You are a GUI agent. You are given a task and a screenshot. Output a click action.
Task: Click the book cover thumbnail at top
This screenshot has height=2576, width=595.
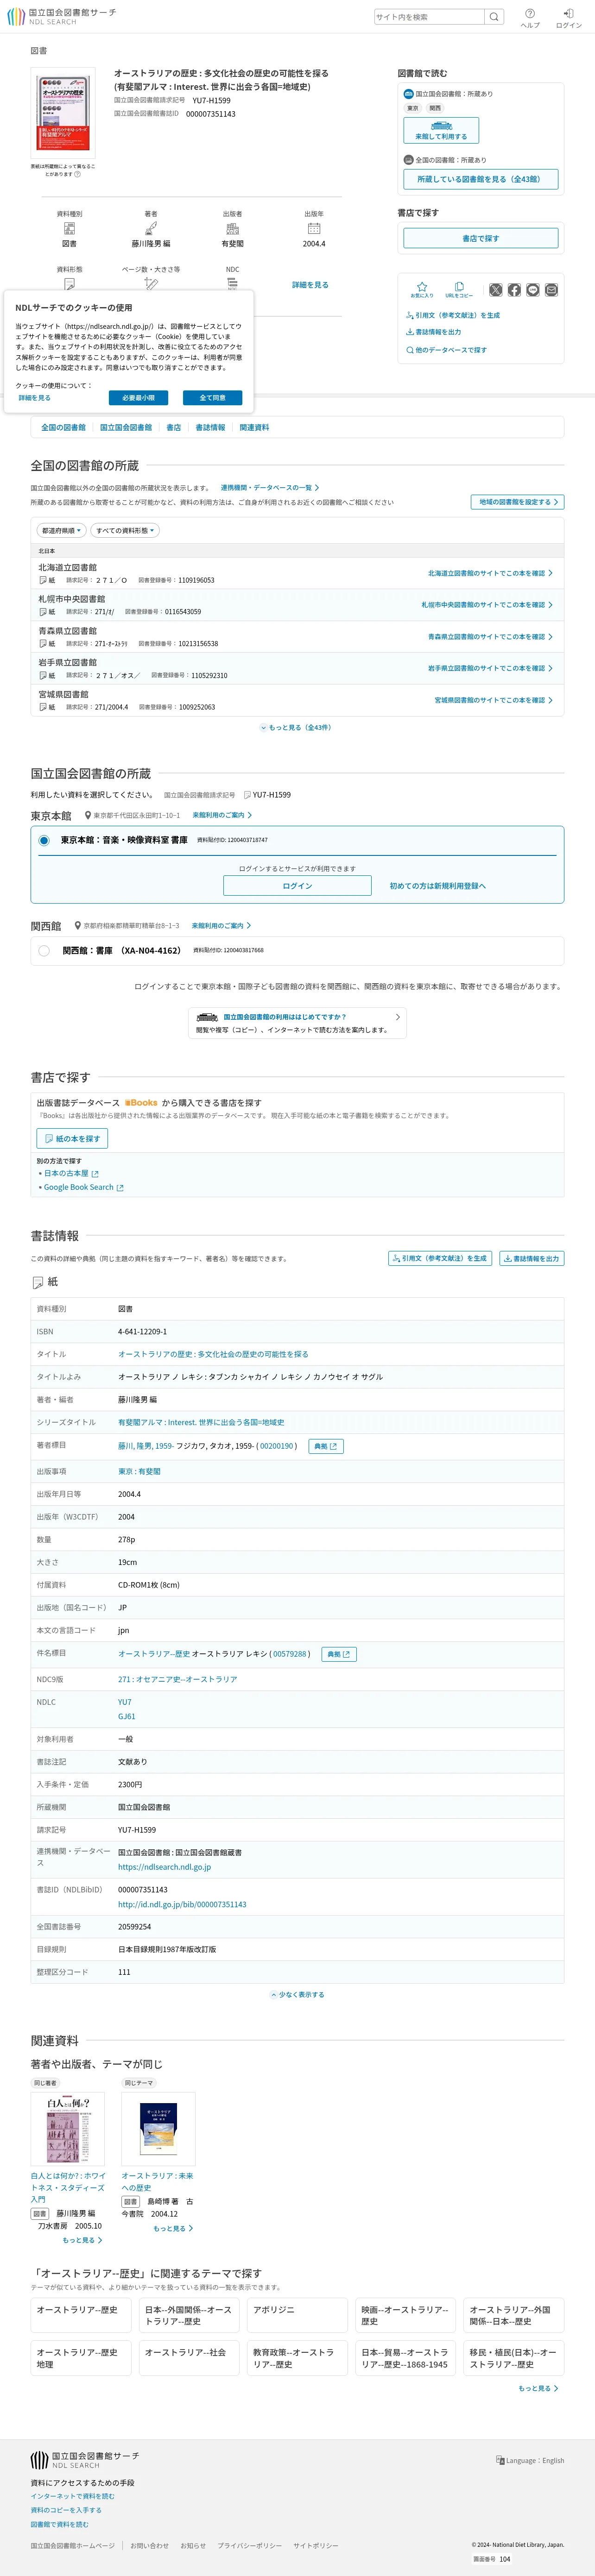(63, 112)
